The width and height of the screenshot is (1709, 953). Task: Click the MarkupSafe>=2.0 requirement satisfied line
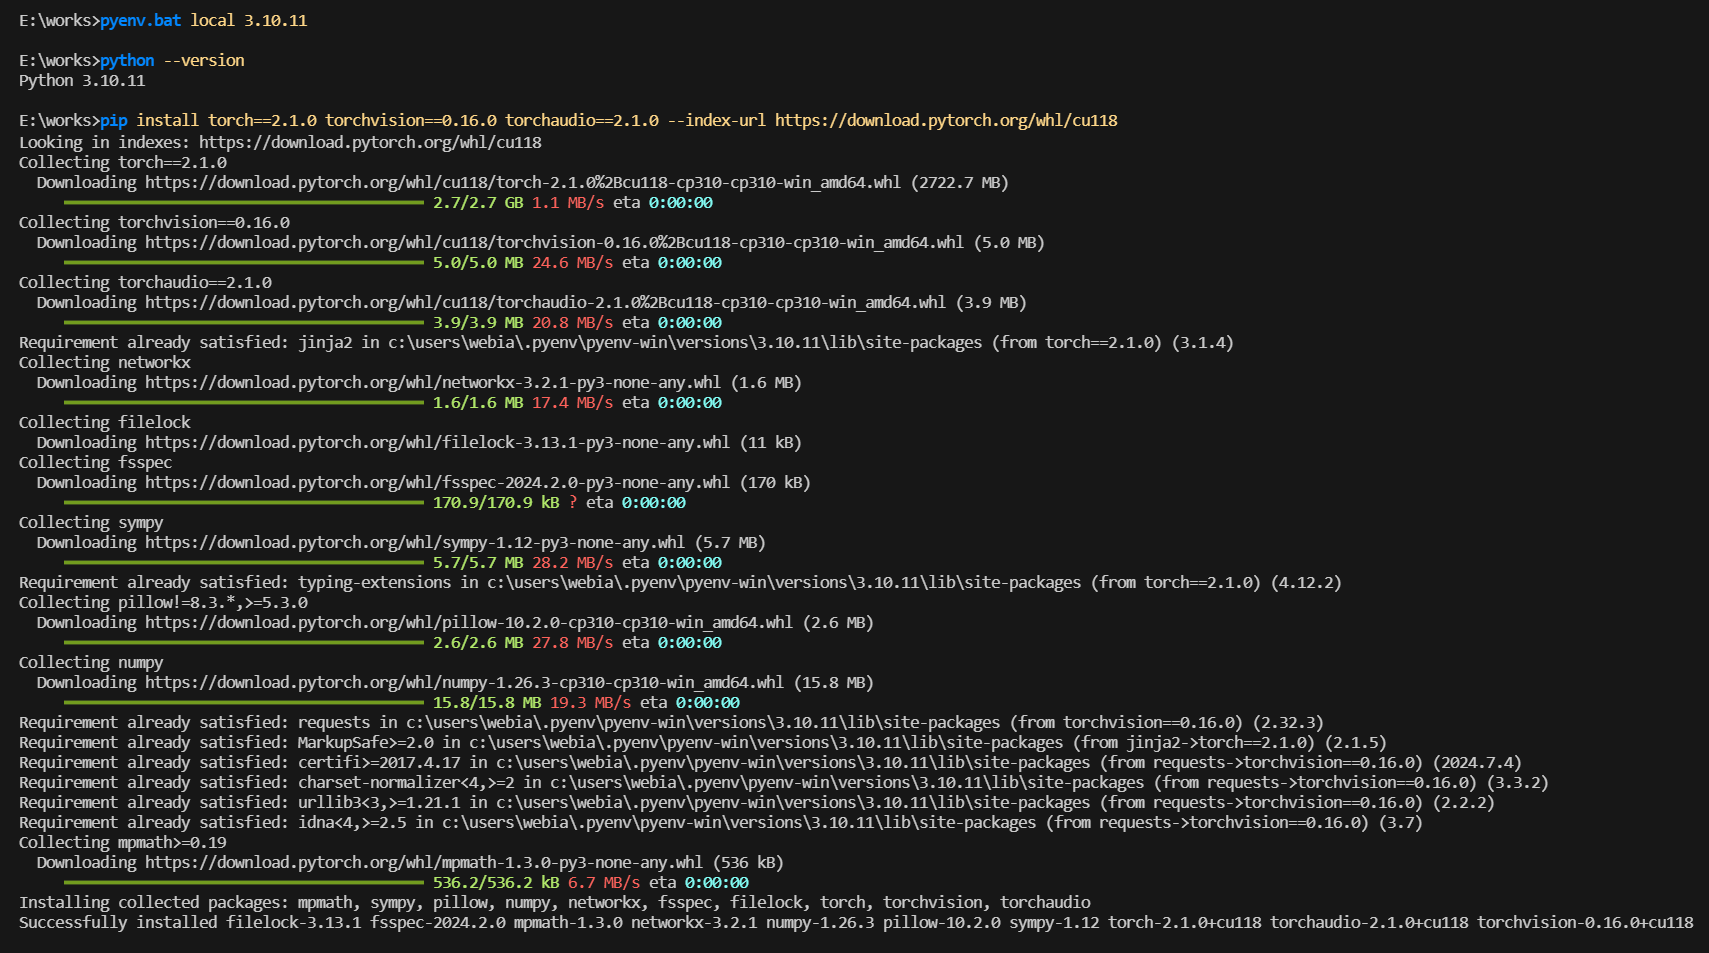[x=703, y=742]
